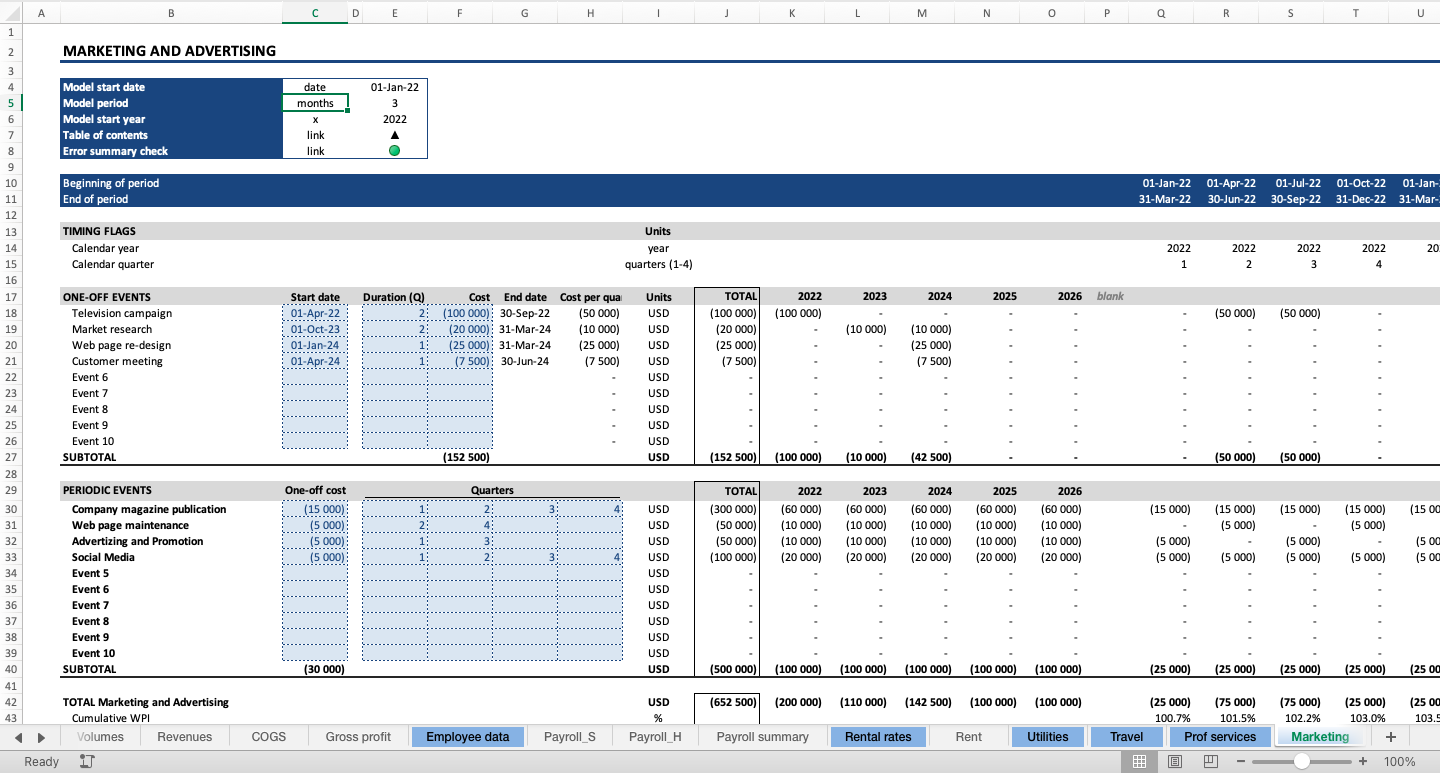Select the 'Television campaign' label cell
Screen dimensions: 1440x773
122,313
